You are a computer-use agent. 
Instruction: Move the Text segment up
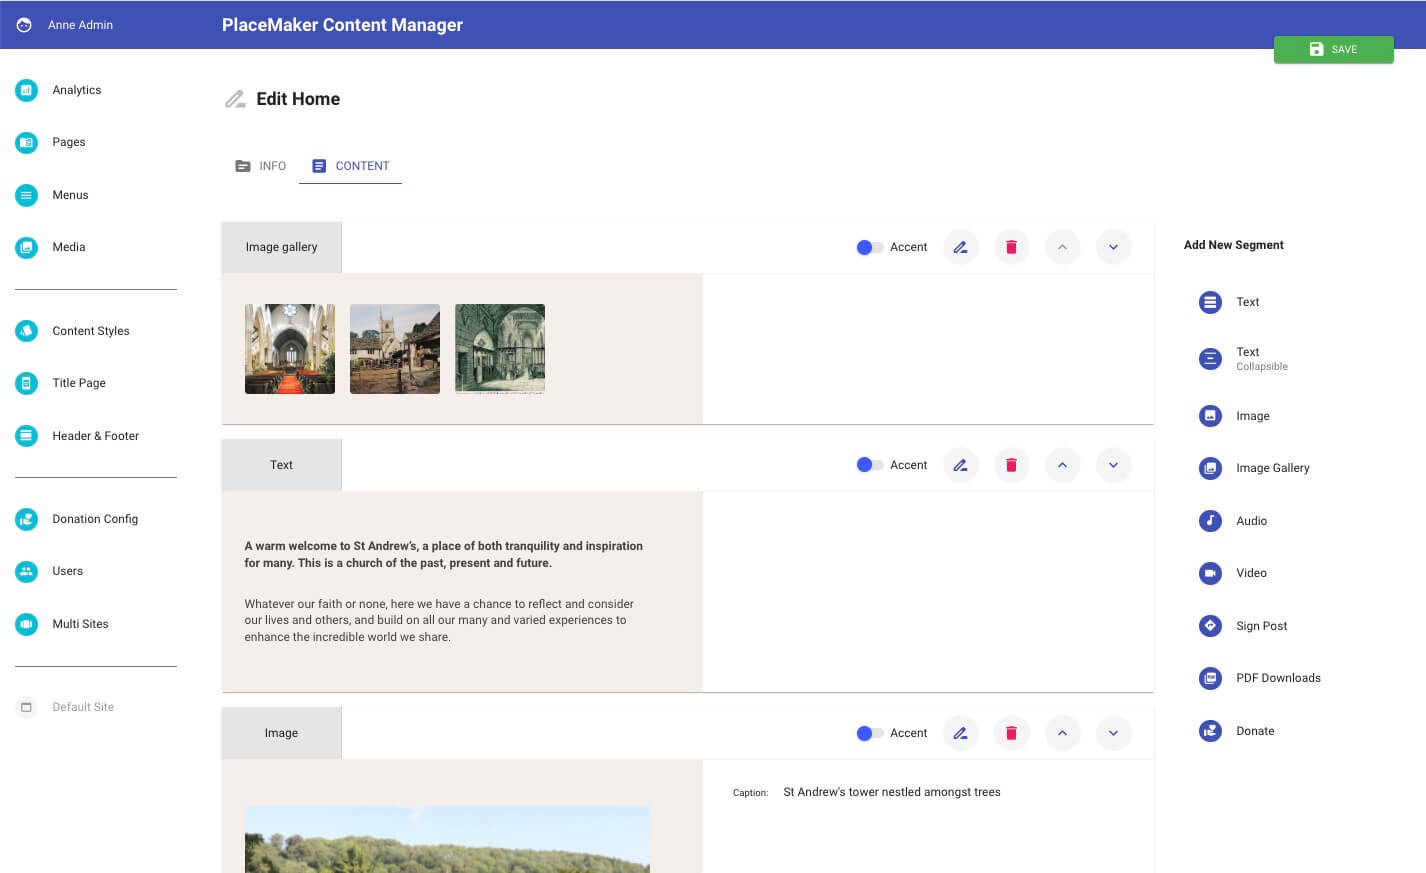[1062, 465]
